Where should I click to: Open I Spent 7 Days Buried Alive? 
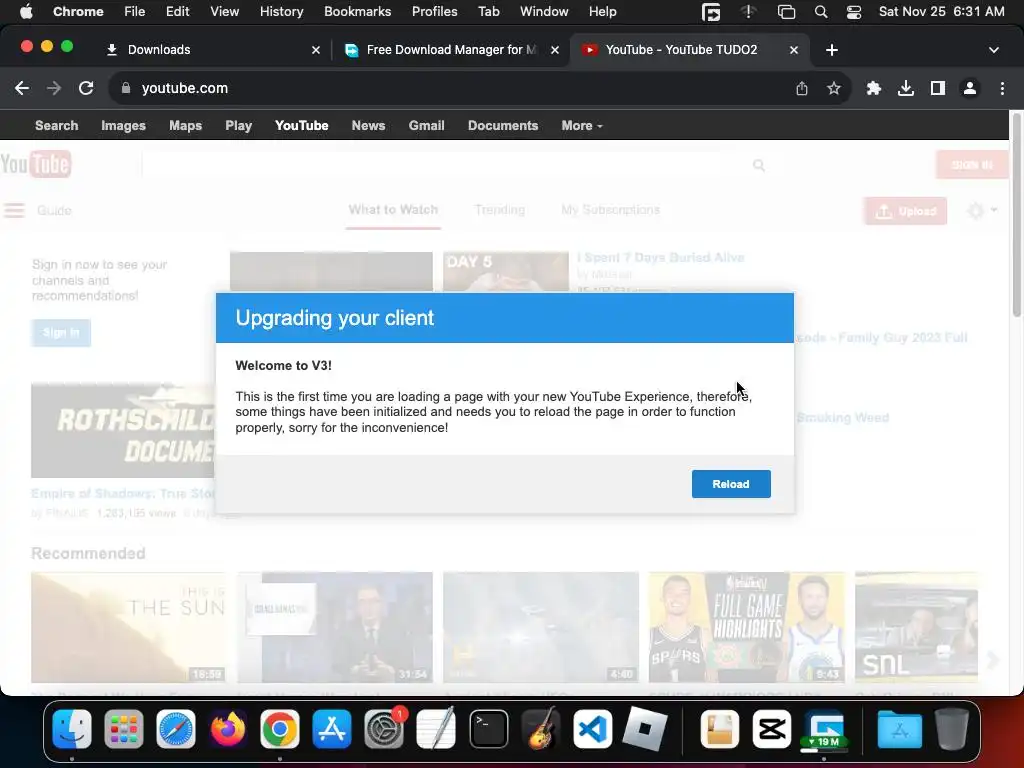[x=660, y=257]
